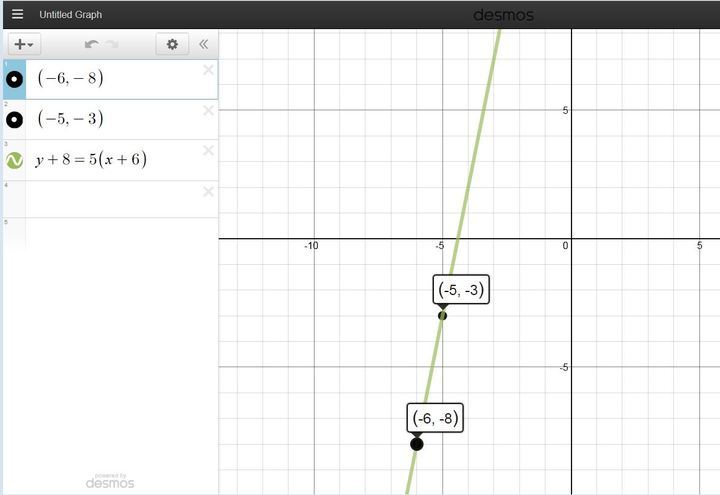720x495 pixels.
Task: Hide the point (-5, -3) expression
Action: click(14, 120)
